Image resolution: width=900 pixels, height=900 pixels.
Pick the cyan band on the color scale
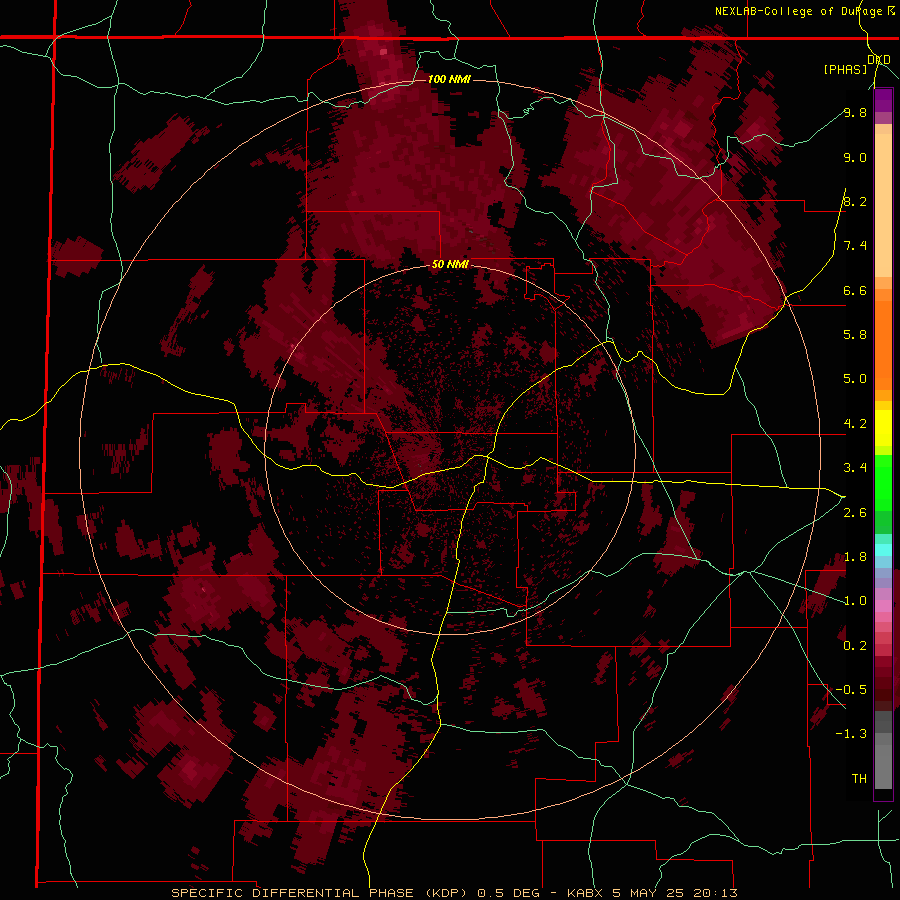(883, 550)
